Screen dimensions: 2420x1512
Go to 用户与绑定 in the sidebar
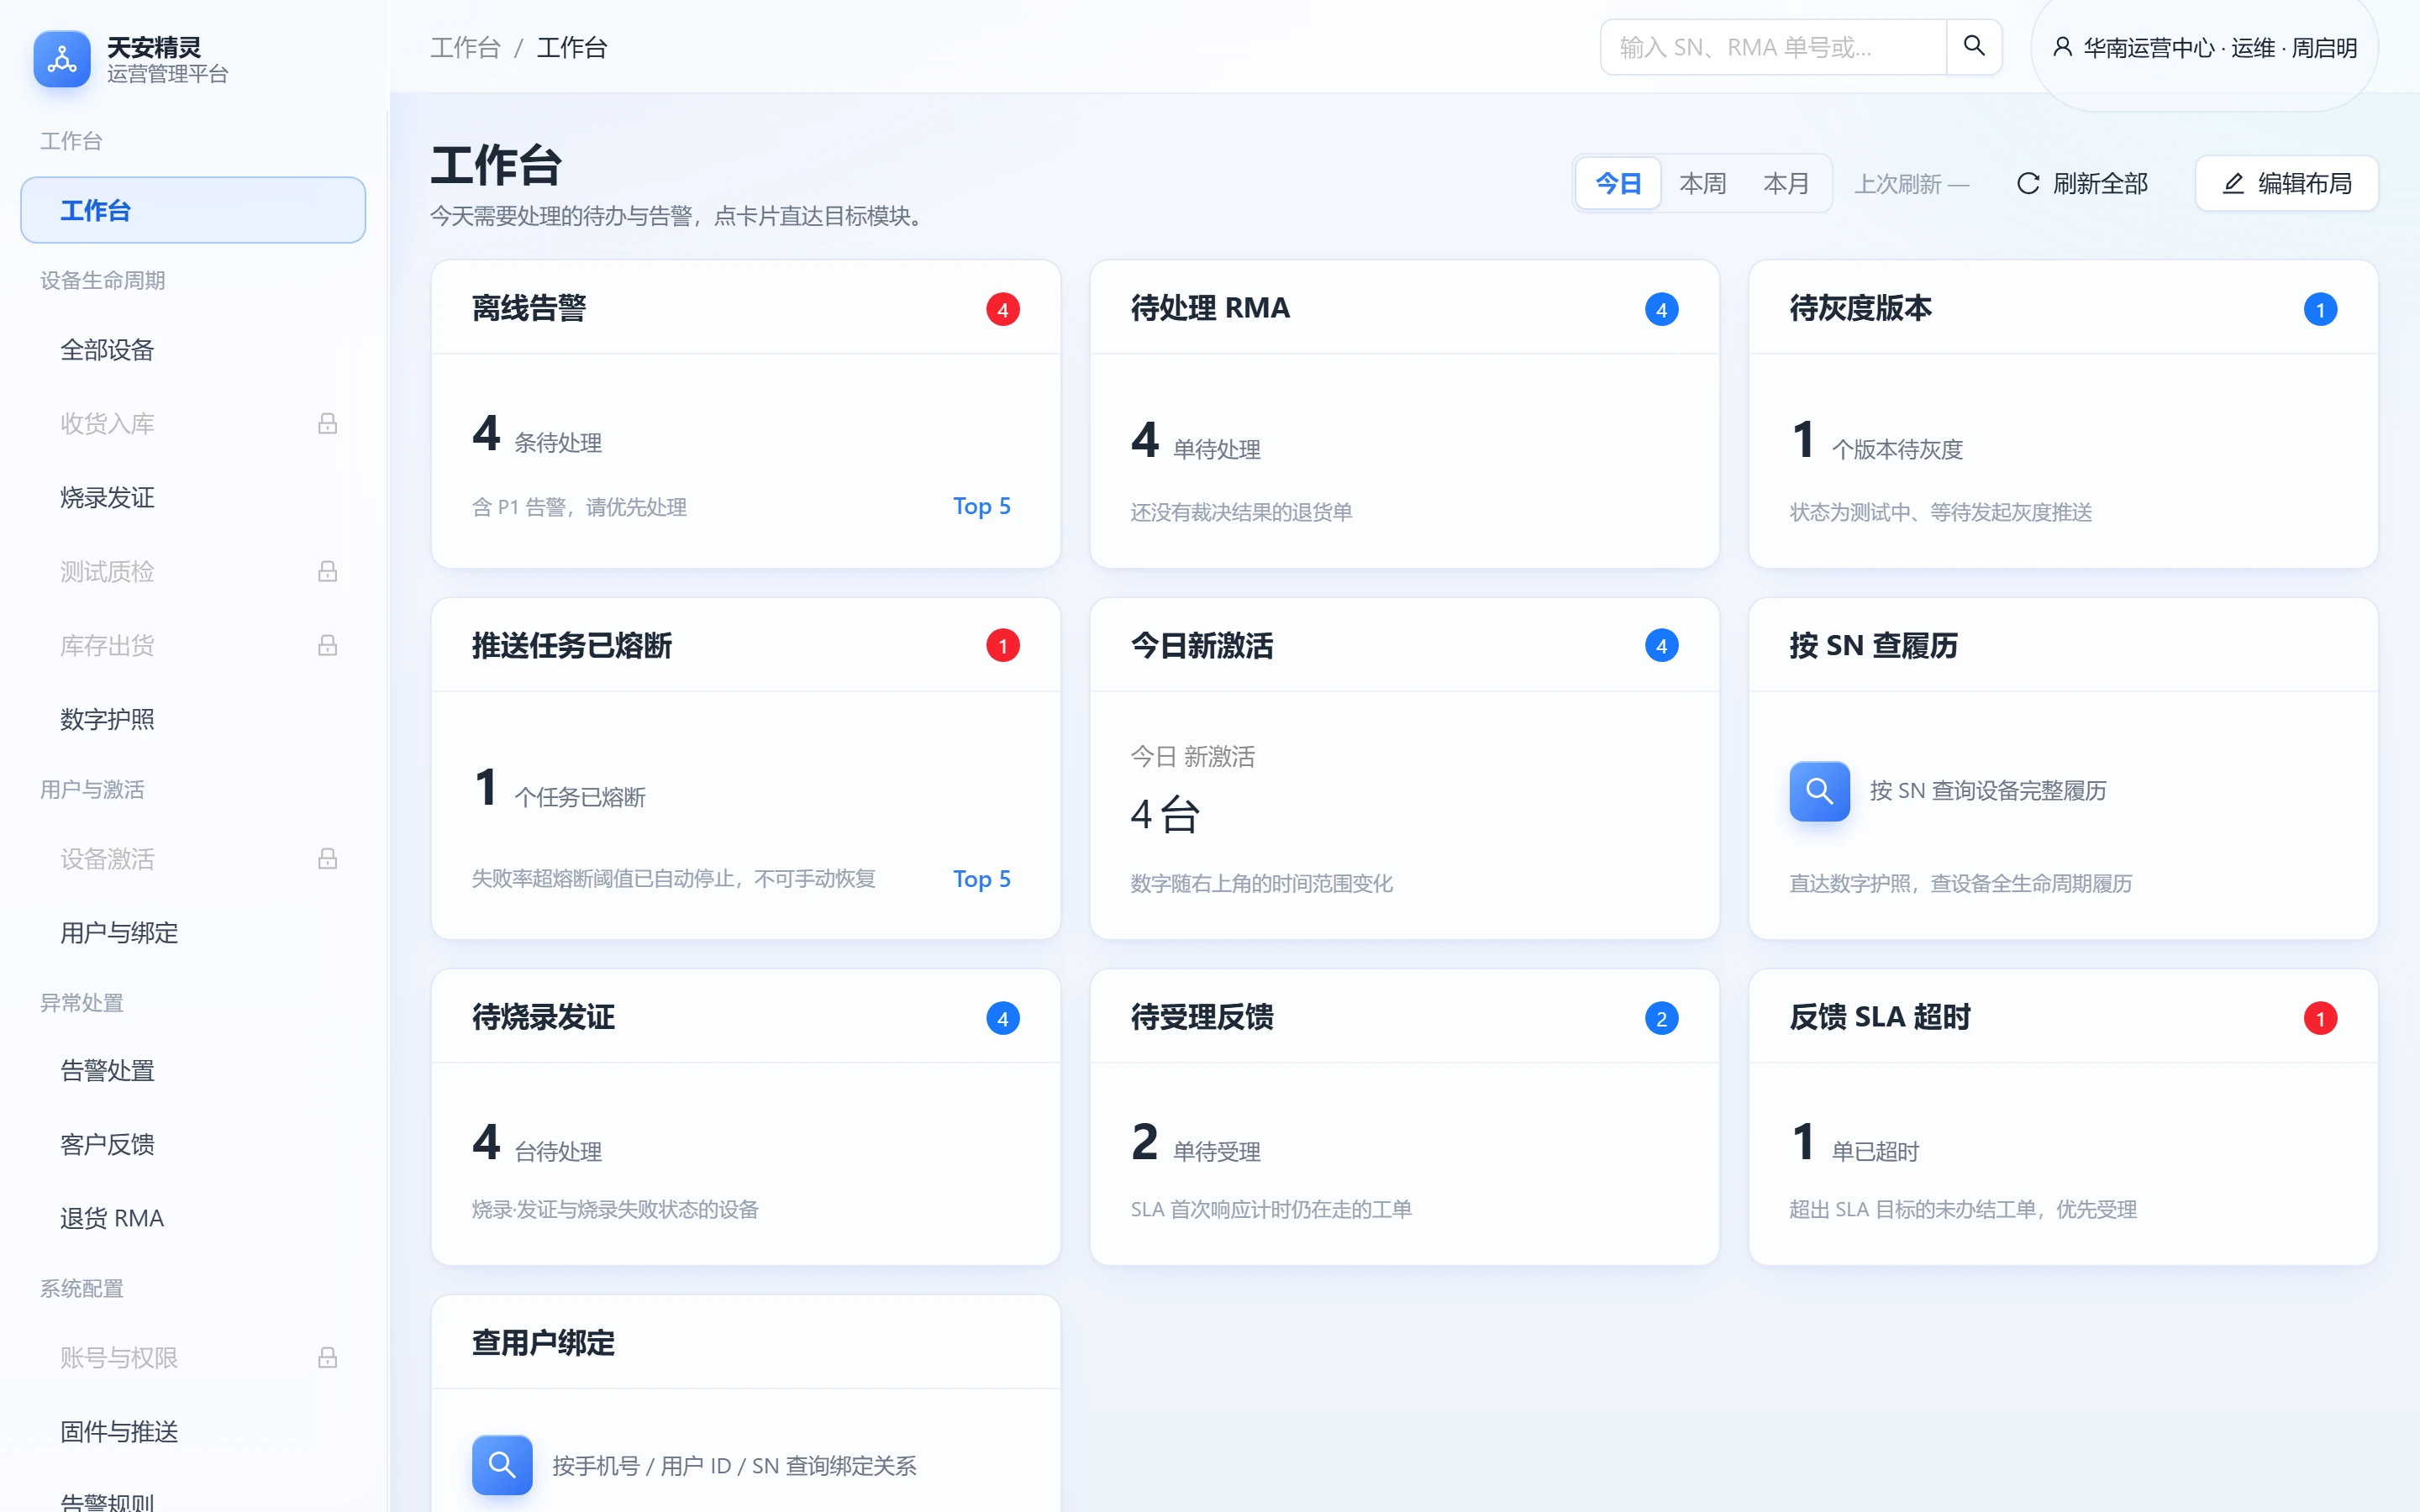point(193,932)
